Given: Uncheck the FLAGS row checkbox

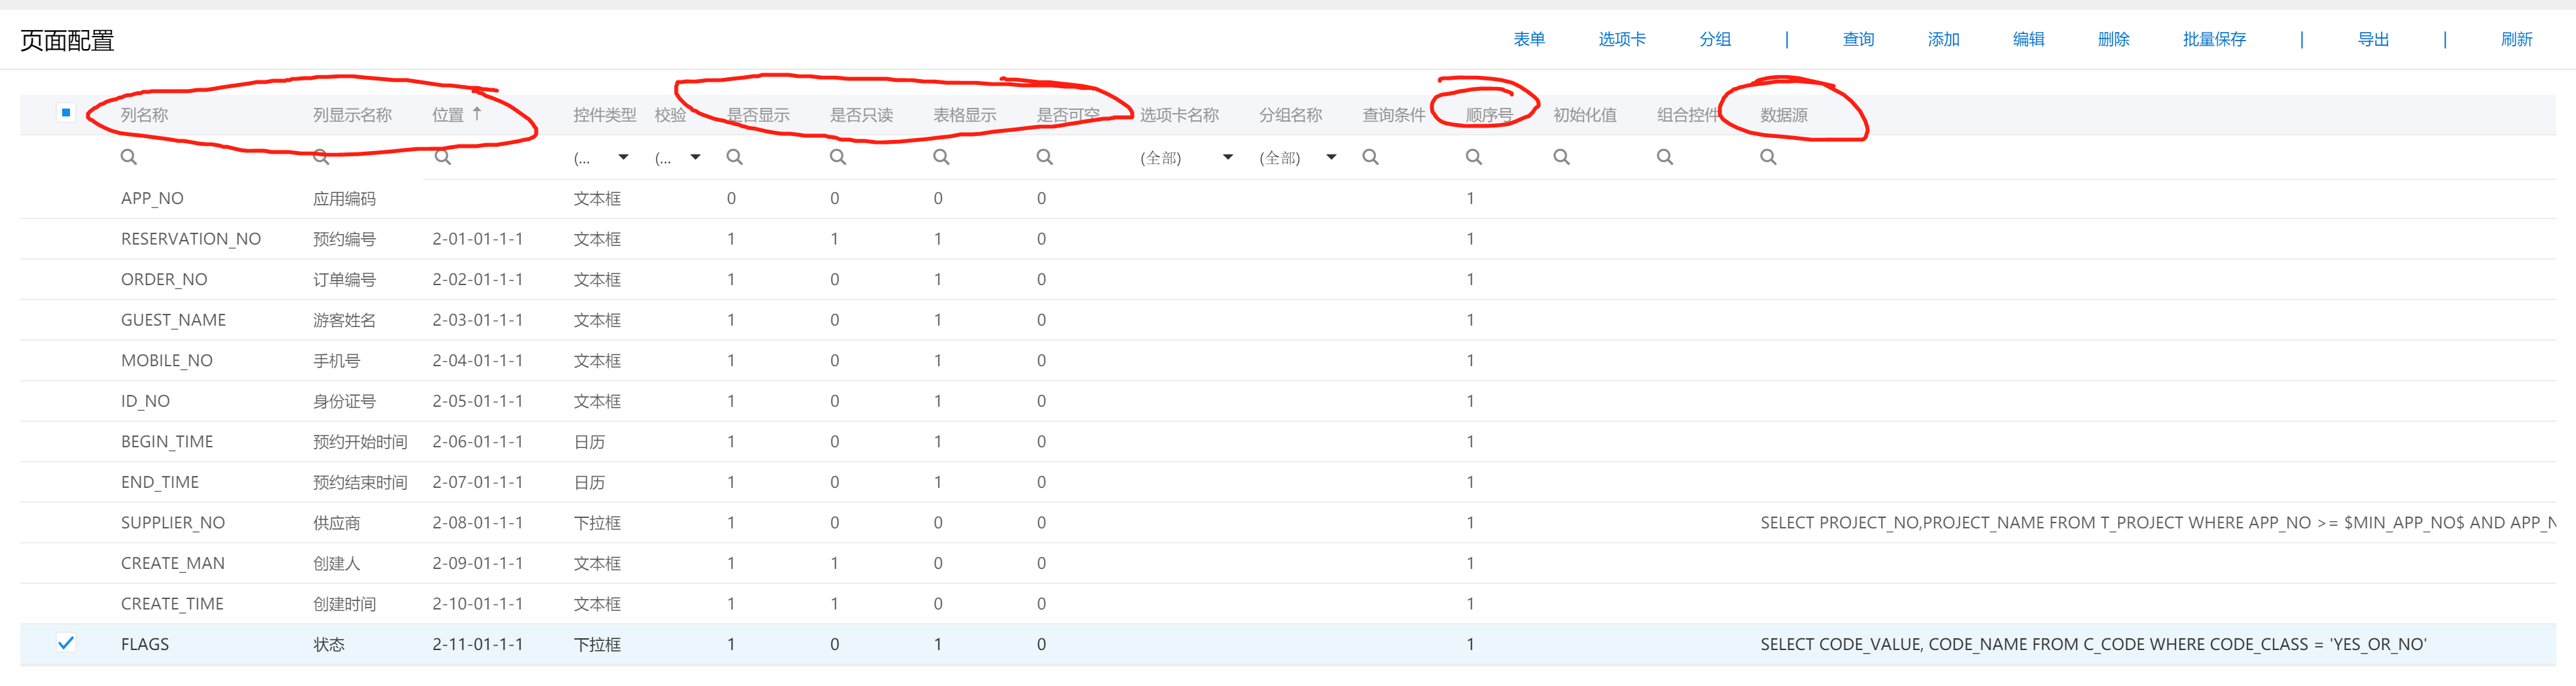Looking at the screenshot, I should click(x=66, y=644).
